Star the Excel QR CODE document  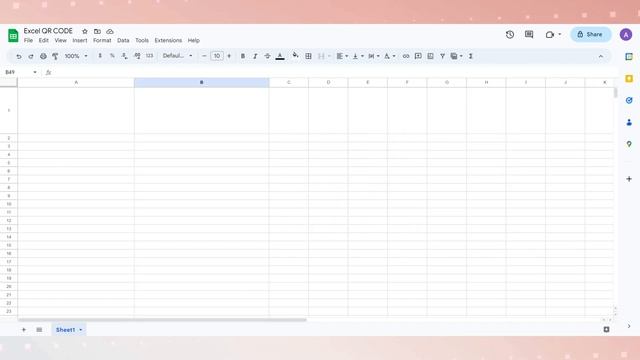(x=85, y=31)
